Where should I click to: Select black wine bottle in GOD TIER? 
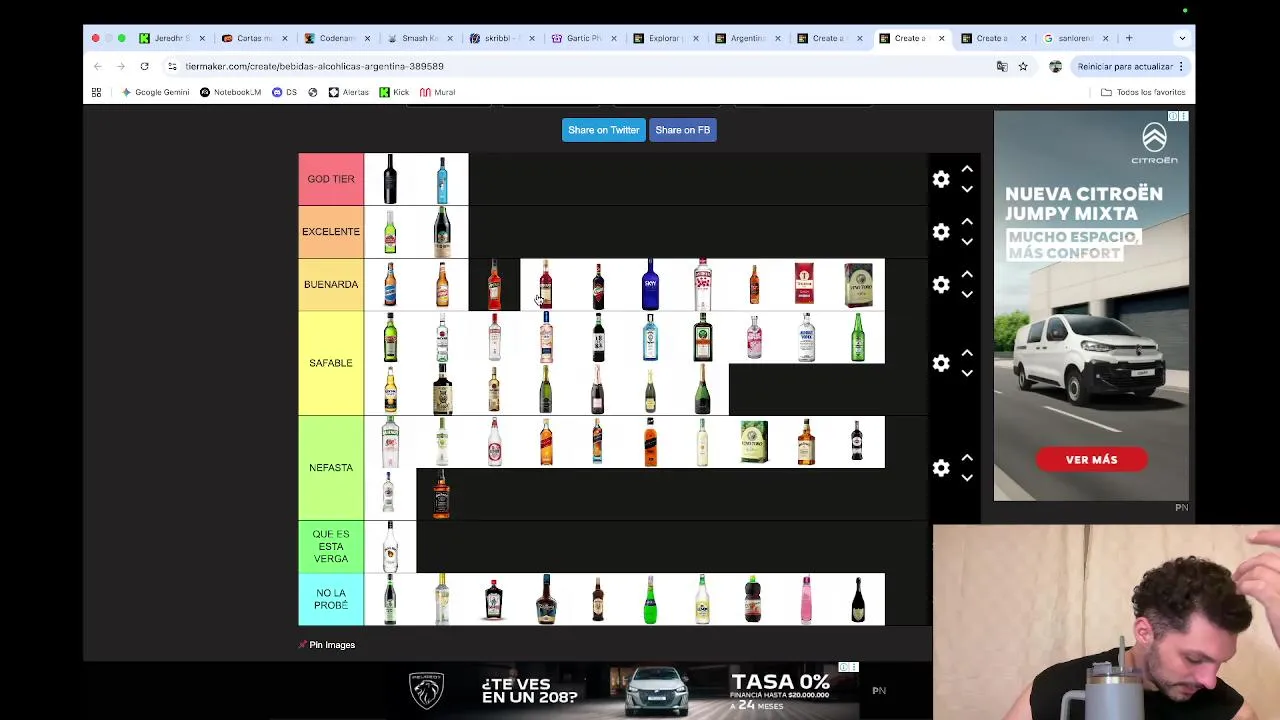(390, 179)
